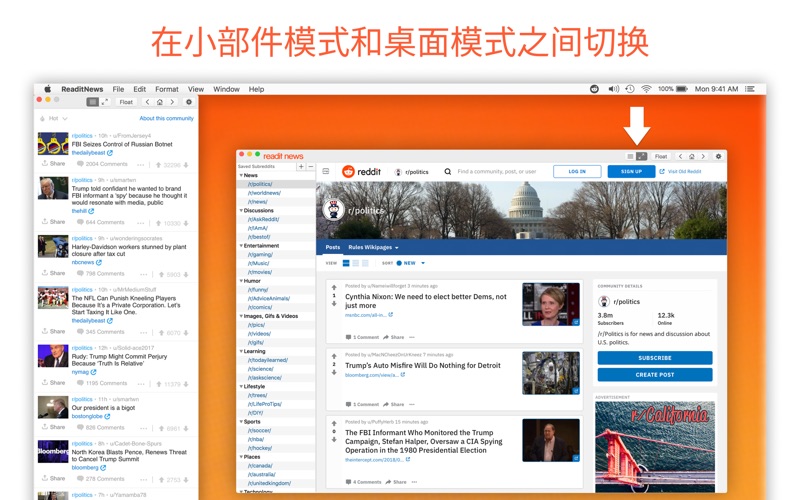Downvote the Cynthia Nixon post
The height and width of the screenshot is (500, 800).
pyautogui.click(x=334, y=304)
